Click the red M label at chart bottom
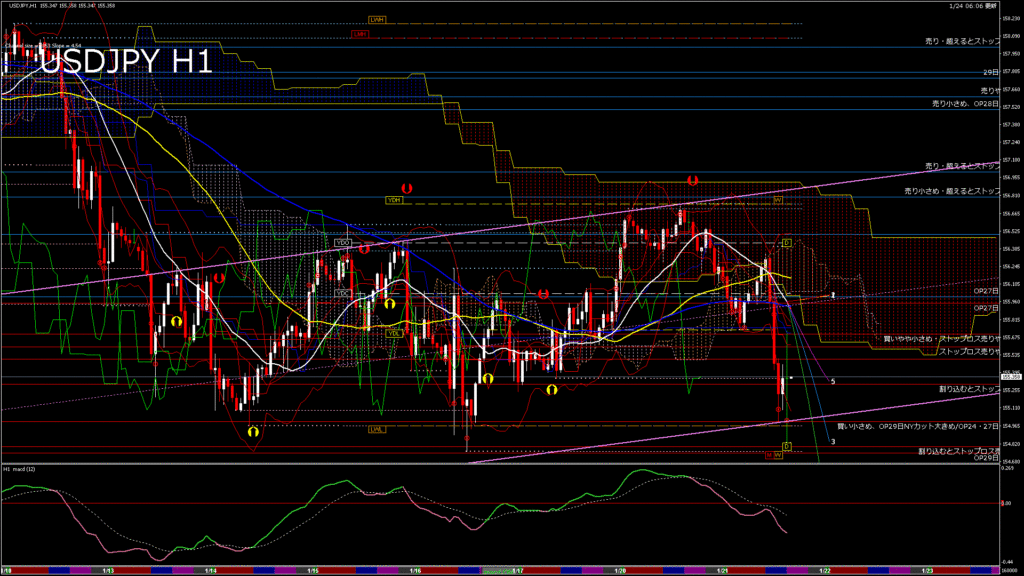Viewport: 1024px width, 576px height. tap(769, 455)
